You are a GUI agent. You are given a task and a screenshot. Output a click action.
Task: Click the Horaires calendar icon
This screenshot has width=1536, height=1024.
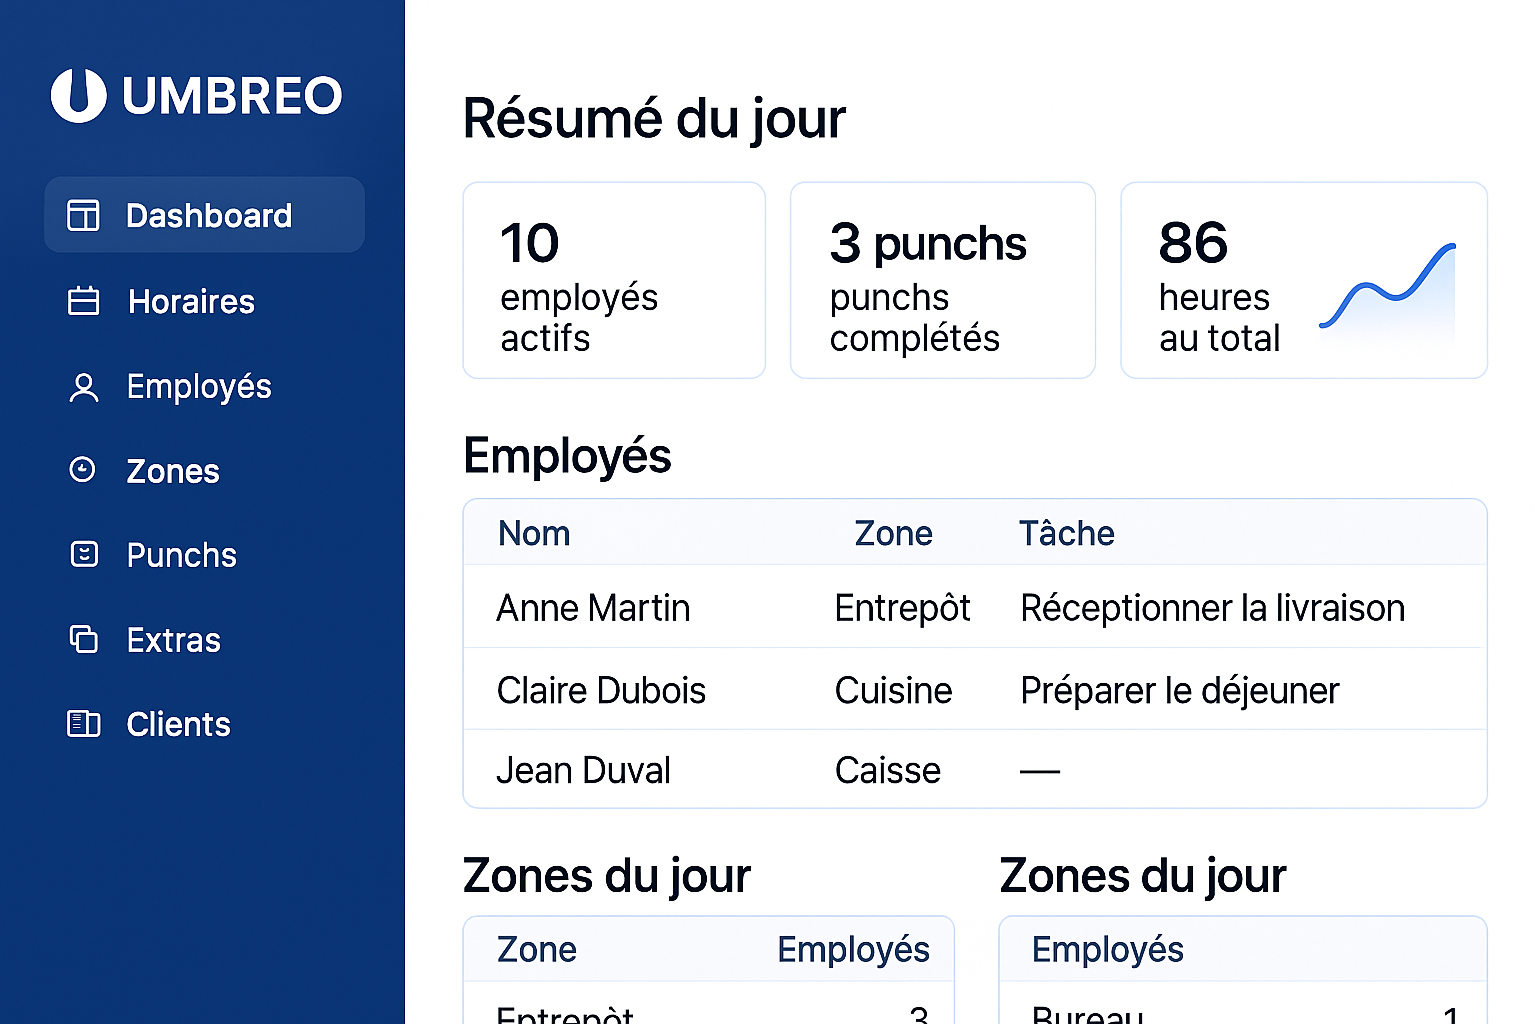tap(84, 300)
